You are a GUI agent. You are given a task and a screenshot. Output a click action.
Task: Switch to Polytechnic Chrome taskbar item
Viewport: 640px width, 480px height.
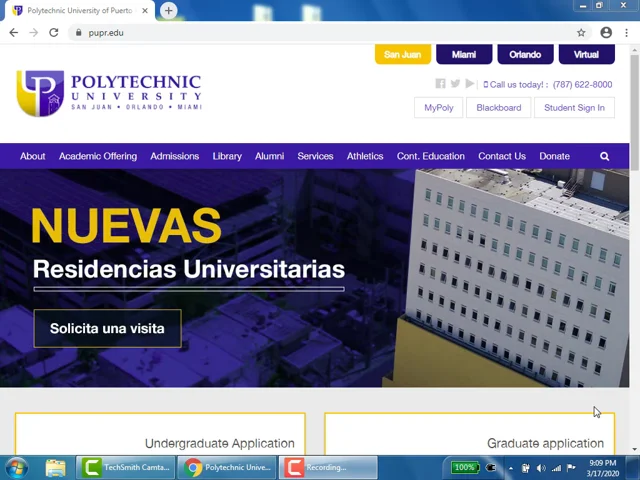click(x=227, y=467)
